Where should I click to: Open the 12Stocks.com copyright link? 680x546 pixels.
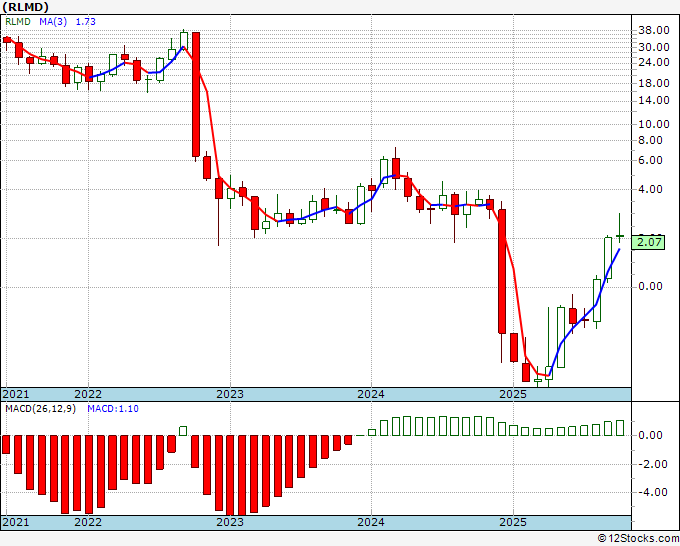click(x=638, y=539)
